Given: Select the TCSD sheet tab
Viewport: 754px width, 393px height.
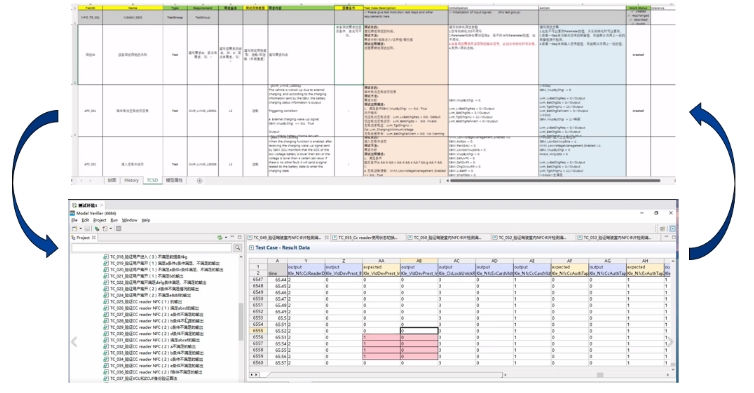Looking at the screenshot, I should (152, 180).
